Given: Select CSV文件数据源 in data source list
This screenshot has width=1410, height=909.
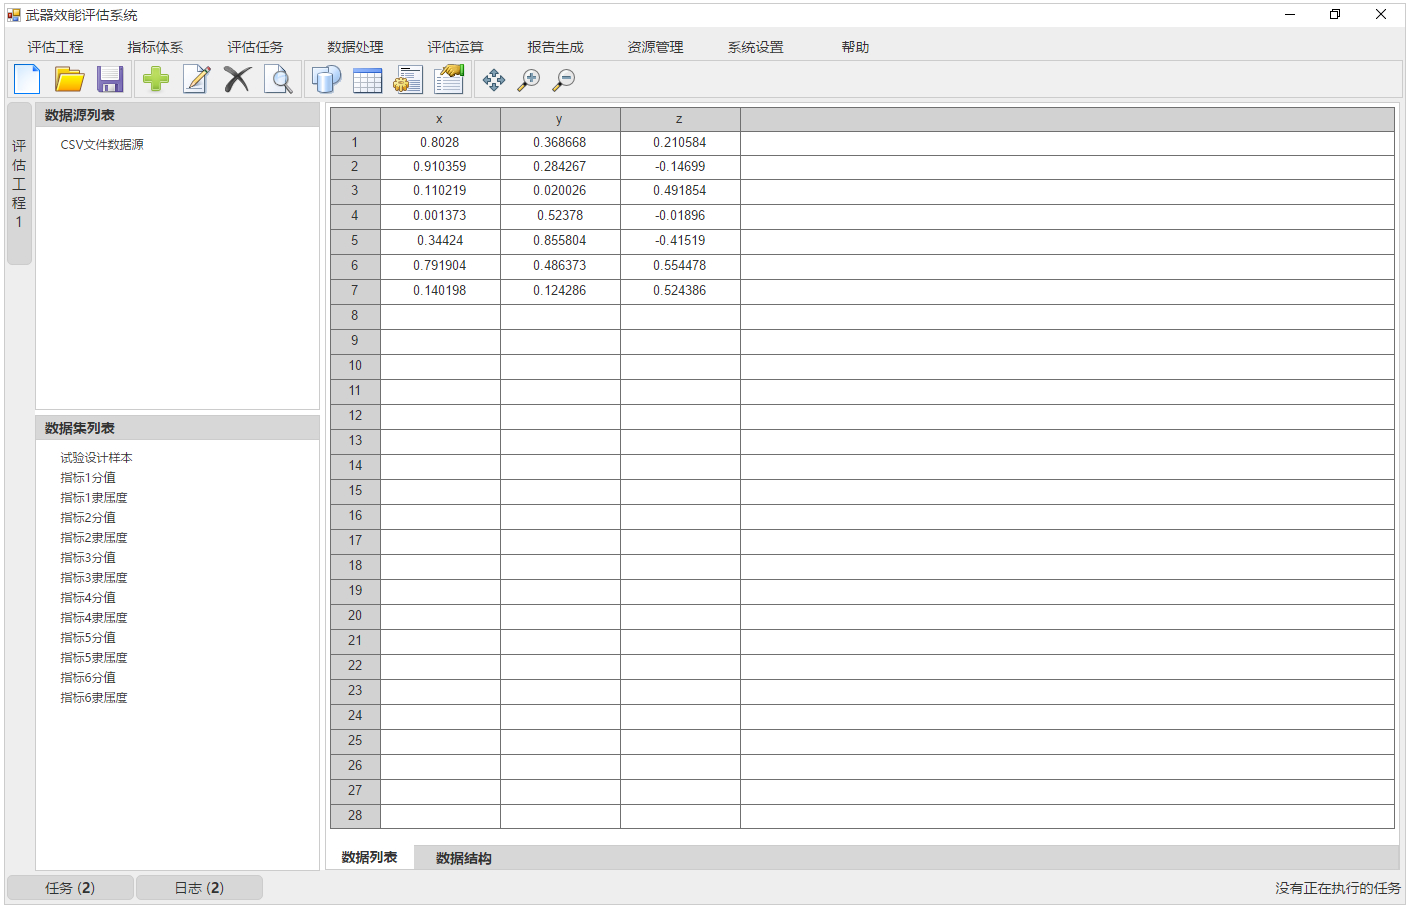Looking at the screenshot, I should tap(102, 145).
